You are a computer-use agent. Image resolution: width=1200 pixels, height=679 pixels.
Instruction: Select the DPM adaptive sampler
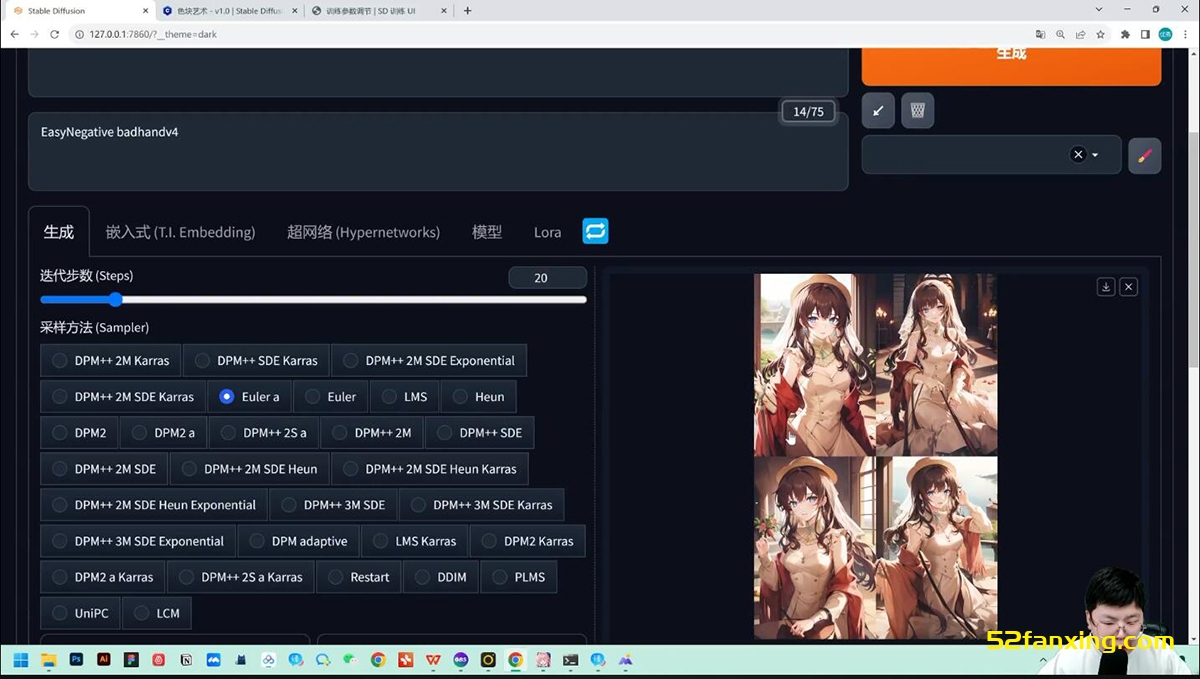pyautogui.click(x=298, y=541)
